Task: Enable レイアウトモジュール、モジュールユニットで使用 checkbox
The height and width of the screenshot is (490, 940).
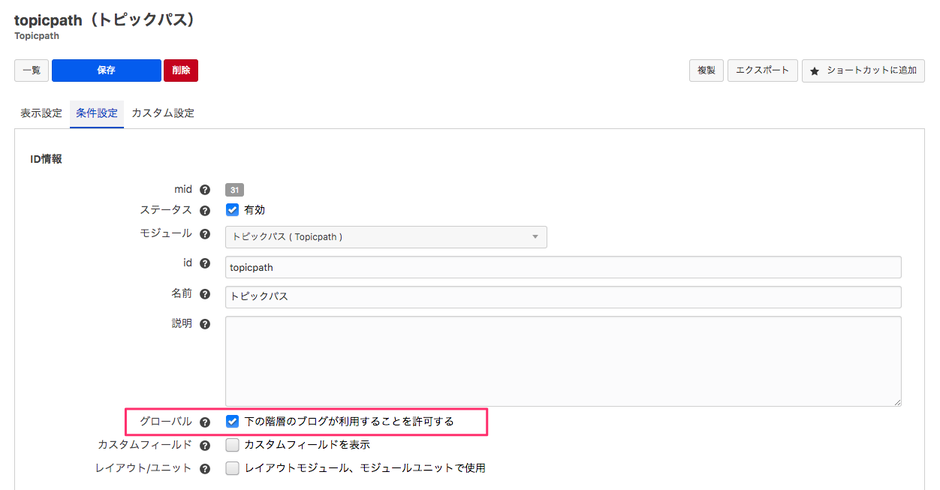Action: click(232, 468)
